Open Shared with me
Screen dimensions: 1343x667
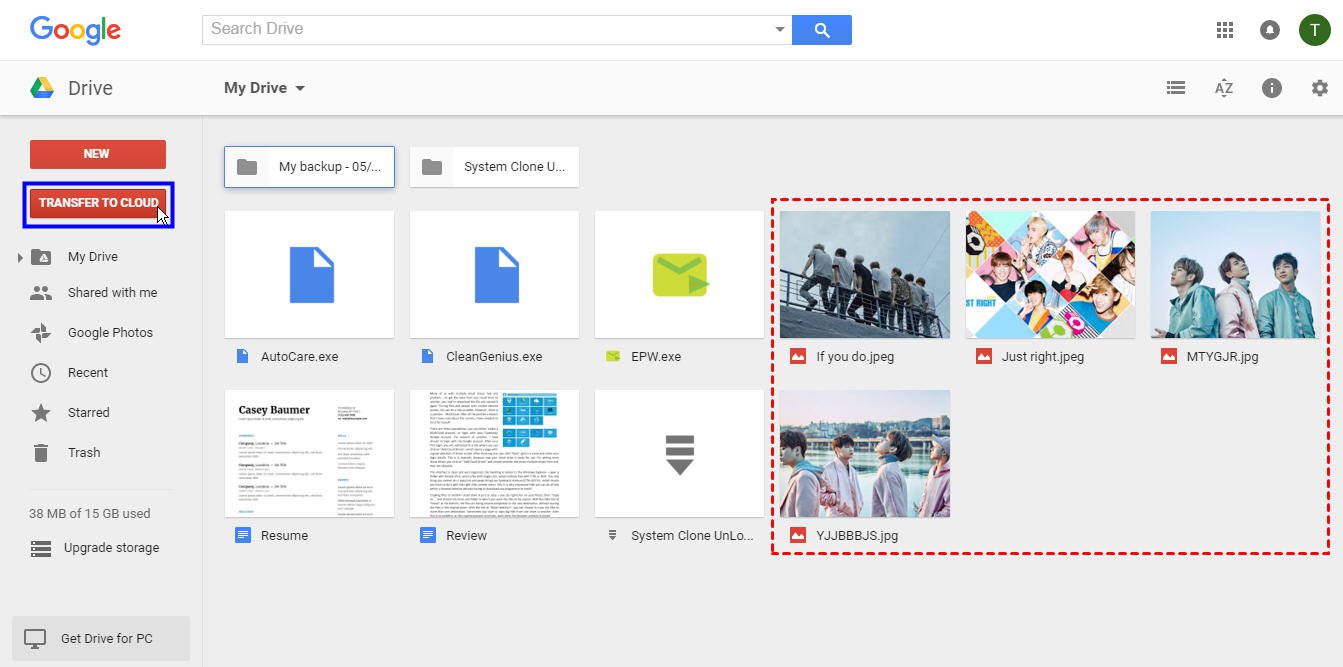113,293
